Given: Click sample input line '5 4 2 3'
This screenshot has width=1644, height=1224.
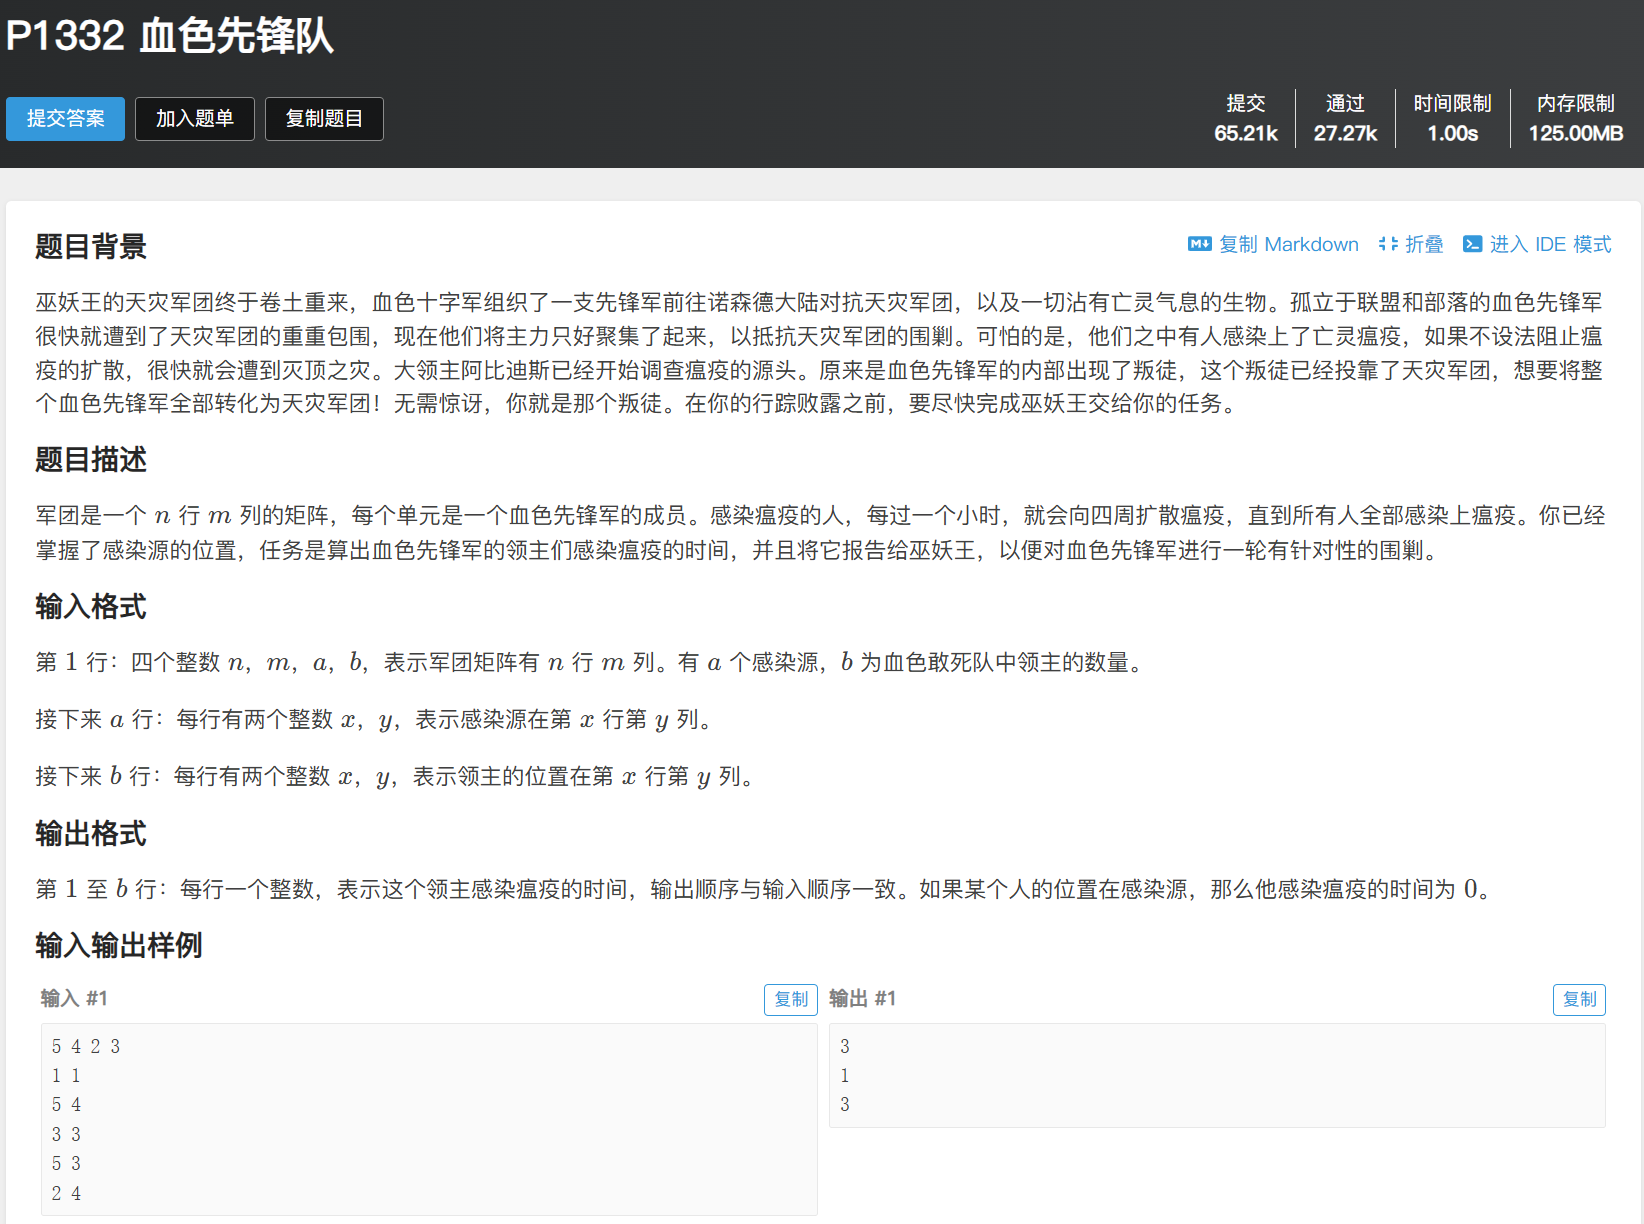Looking at the screenshot, I should click(x=86, y=1046).
